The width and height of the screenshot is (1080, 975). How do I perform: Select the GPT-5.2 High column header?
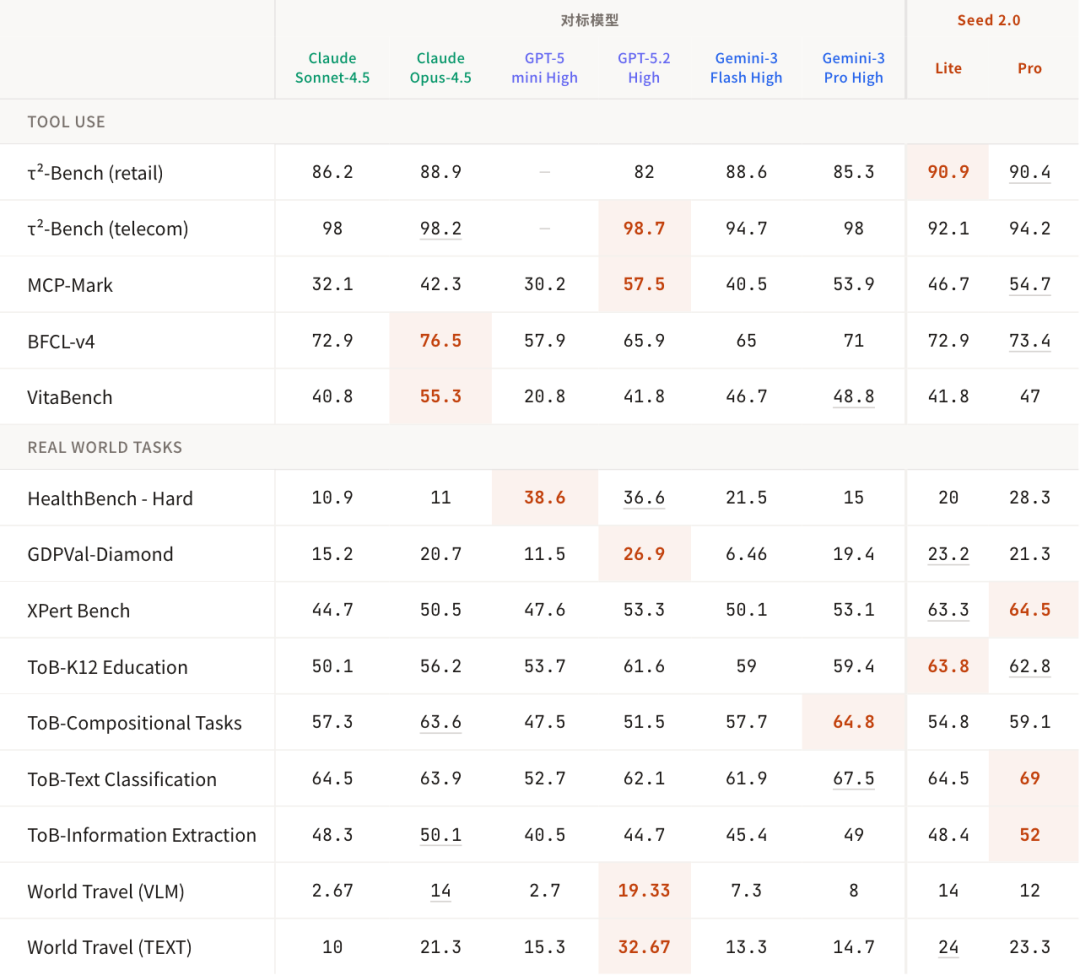[643, 67]
